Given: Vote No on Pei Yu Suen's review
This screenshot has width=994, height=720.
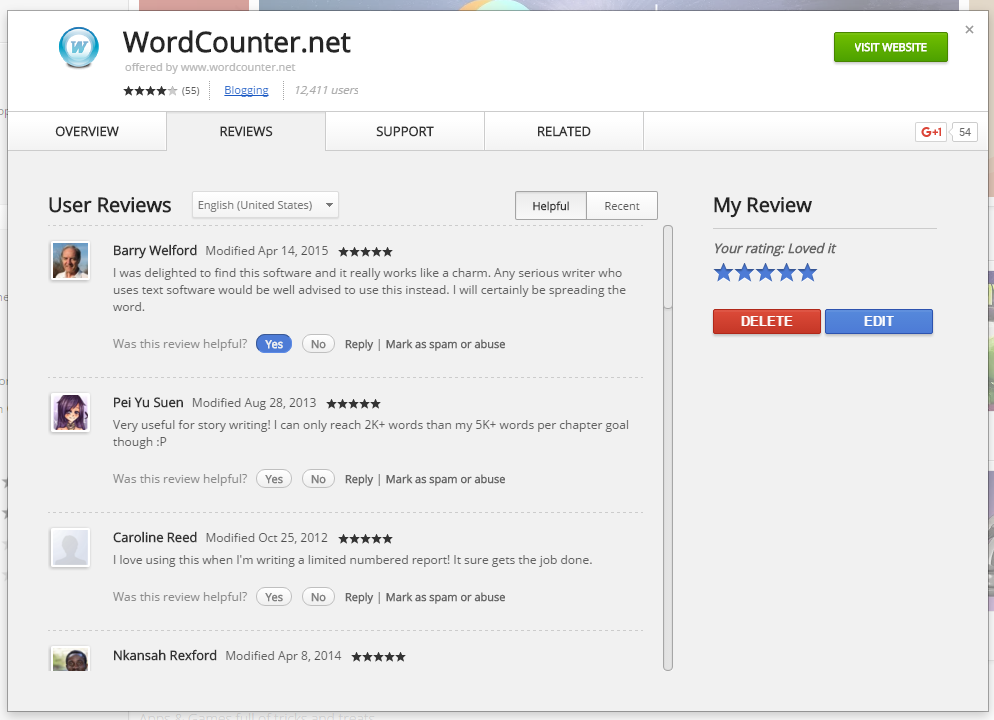Looking at the screenshot, I should (x=318, y=479).
